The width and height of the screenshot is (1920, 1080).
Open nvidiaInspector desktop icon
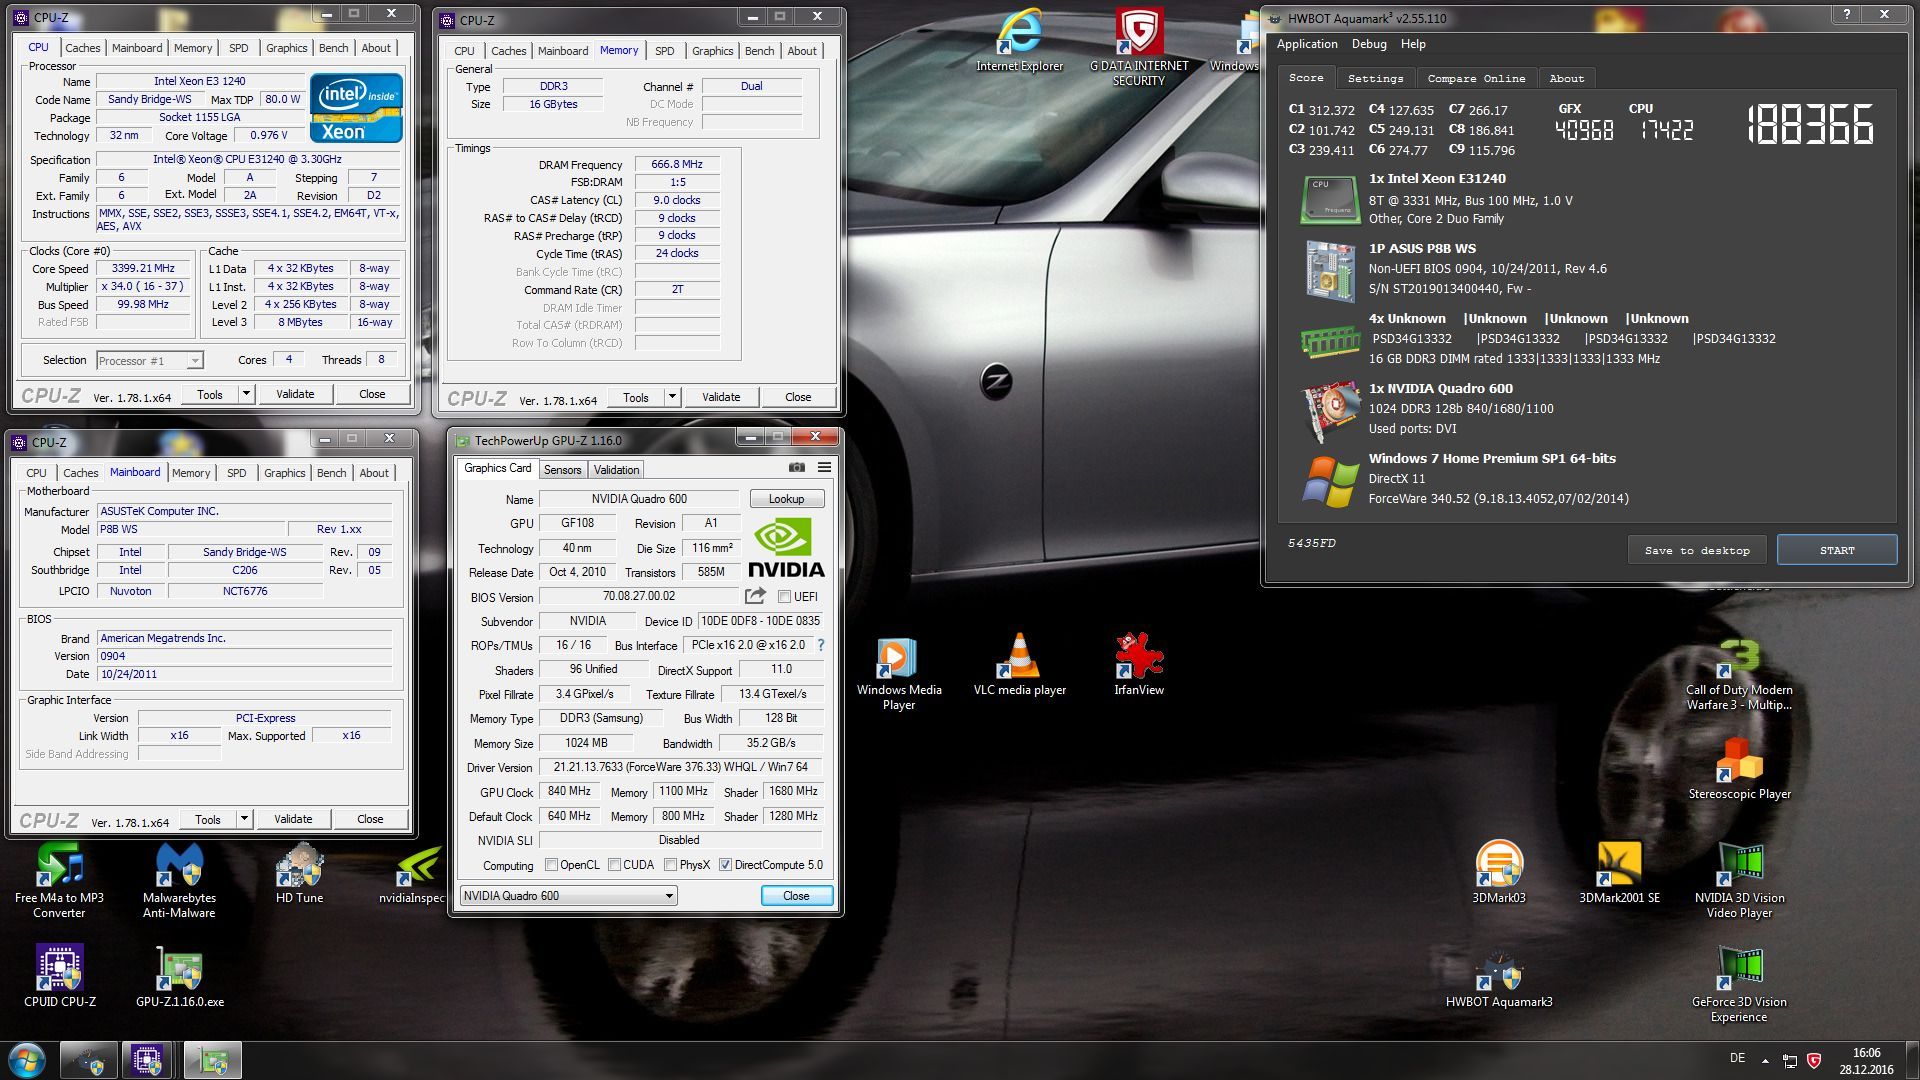coord(411,873)
